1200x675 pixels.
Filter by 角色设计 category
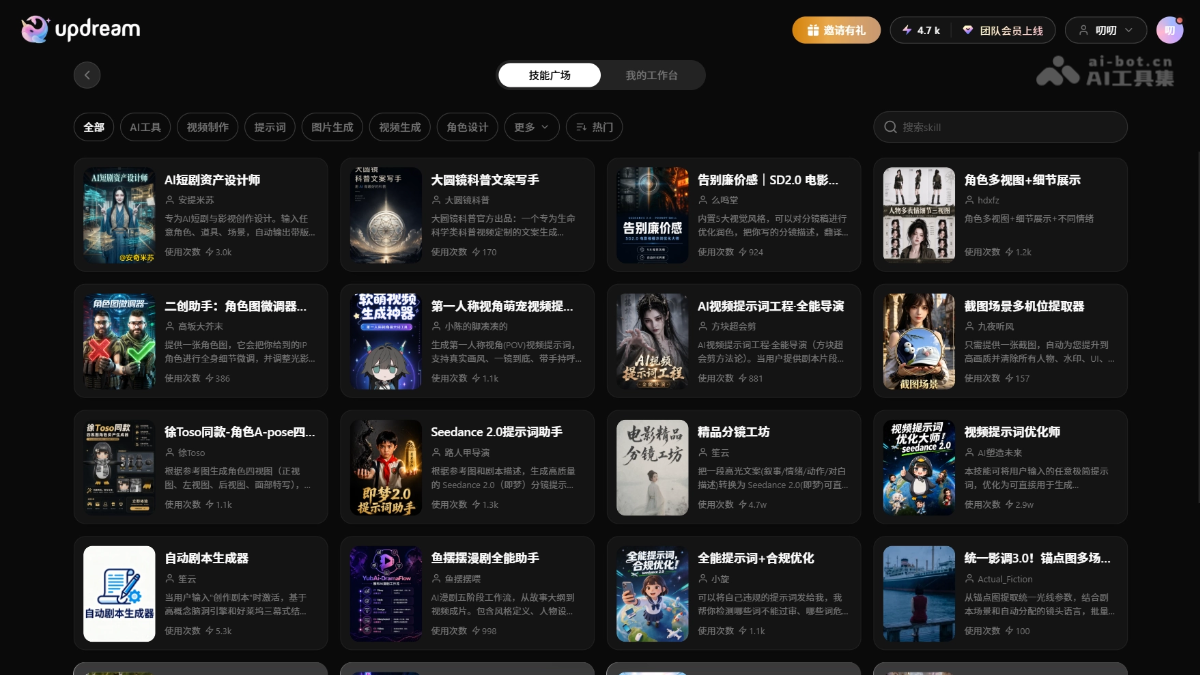(467, 127)
